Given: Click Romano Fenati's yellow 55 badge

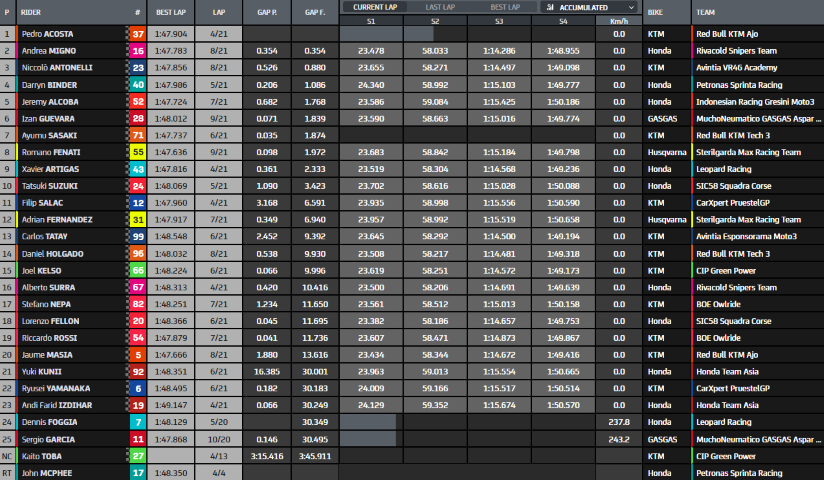Looking at the screenshot, I should pyautogui.click(x=137, y=152).
